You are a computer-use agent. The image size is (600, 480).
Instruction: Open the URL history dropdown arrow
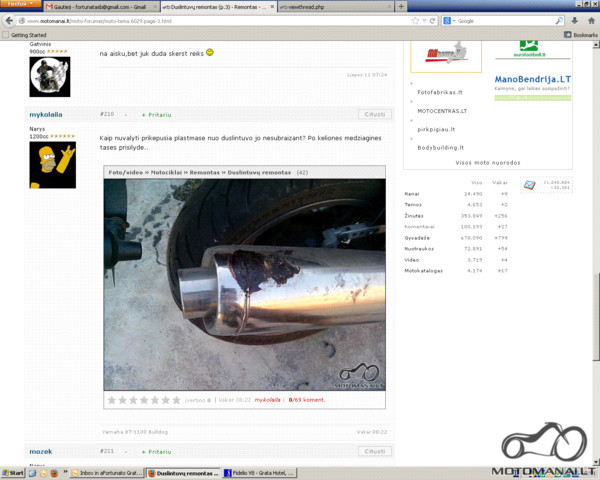[x=424, y=21]
